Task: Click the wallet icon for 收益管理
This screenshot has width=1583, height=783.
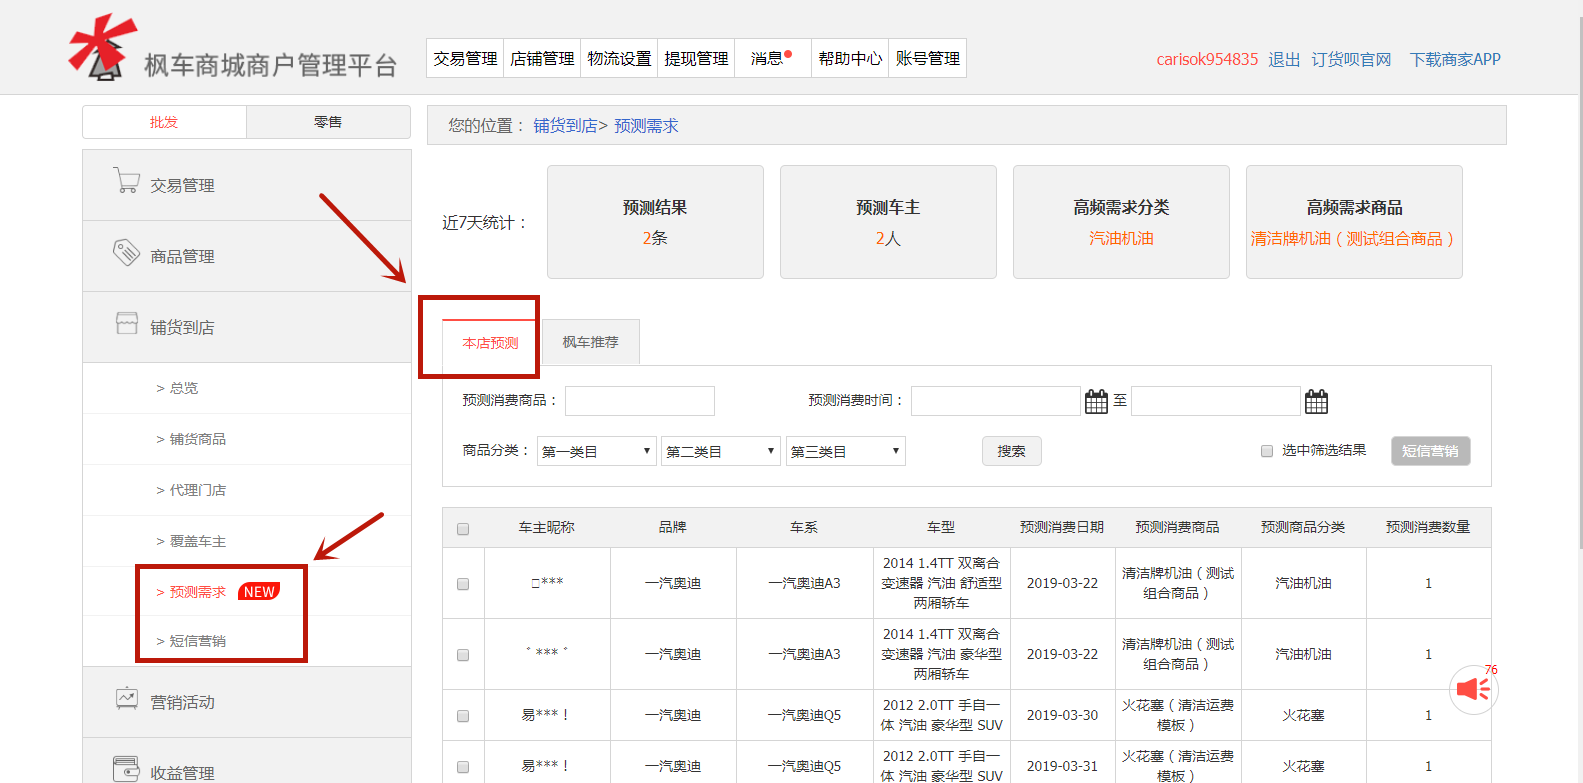Action: [126, 768]
